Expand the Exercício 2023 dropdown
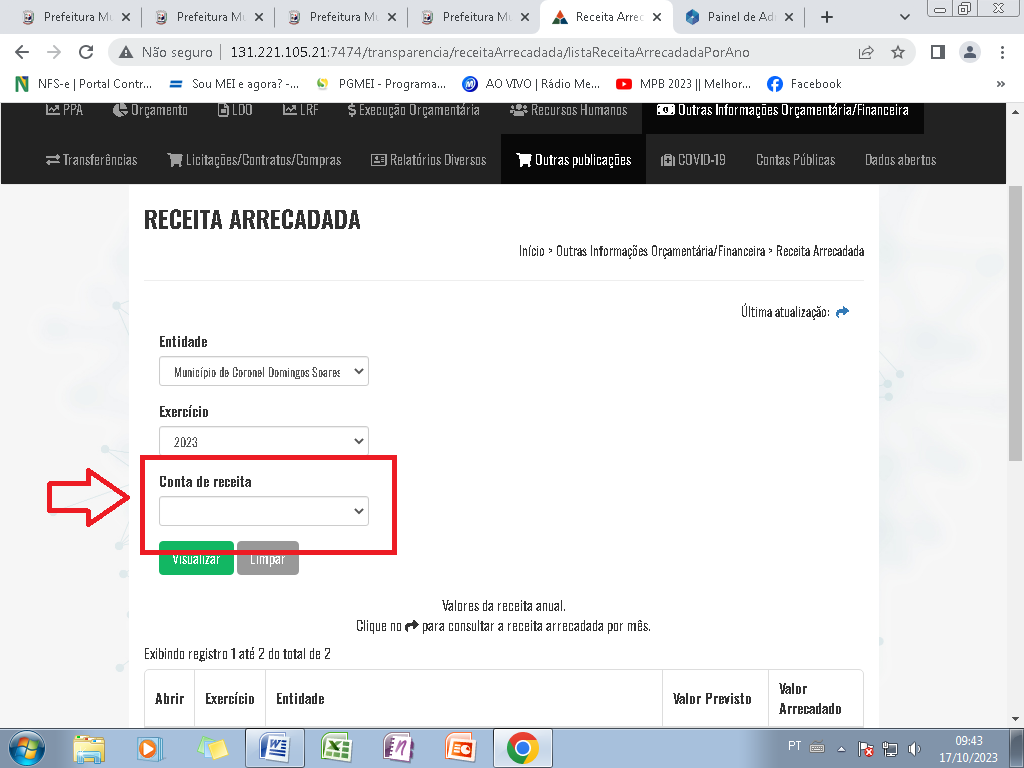The image size is (1024, 768). (x=264, y=441)
